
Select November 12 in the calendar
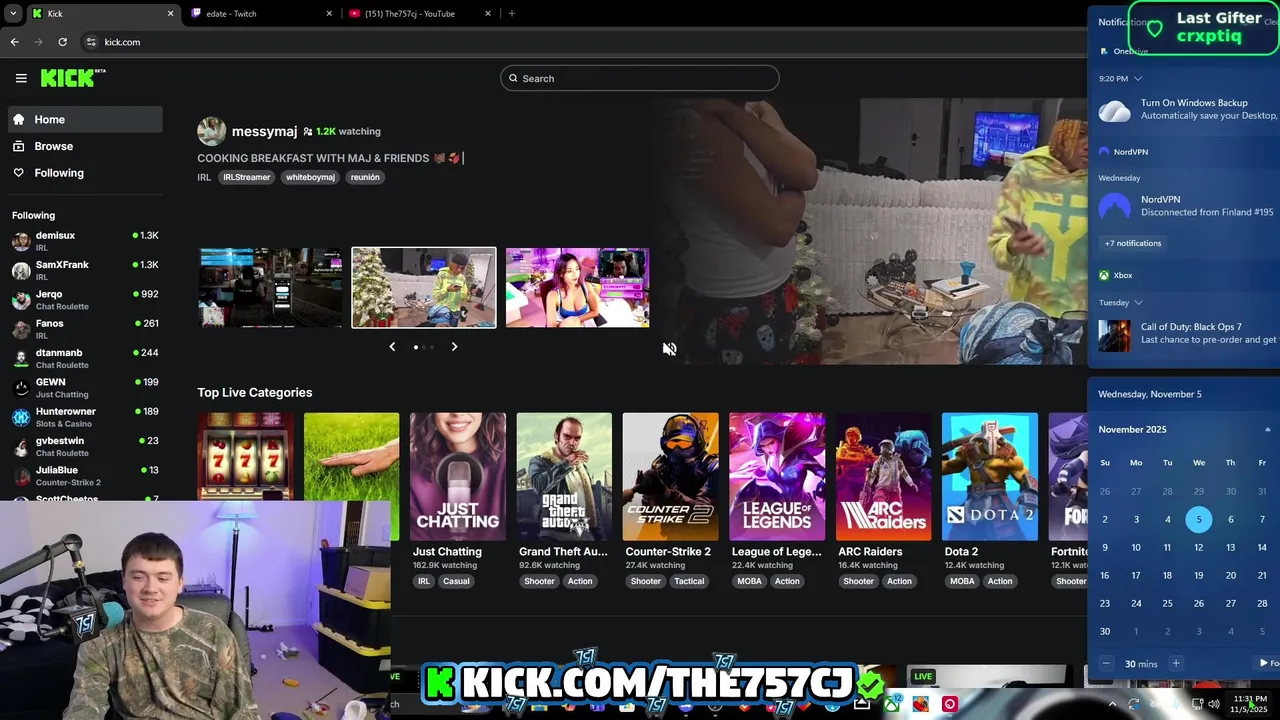click(x=1199, y=547)
